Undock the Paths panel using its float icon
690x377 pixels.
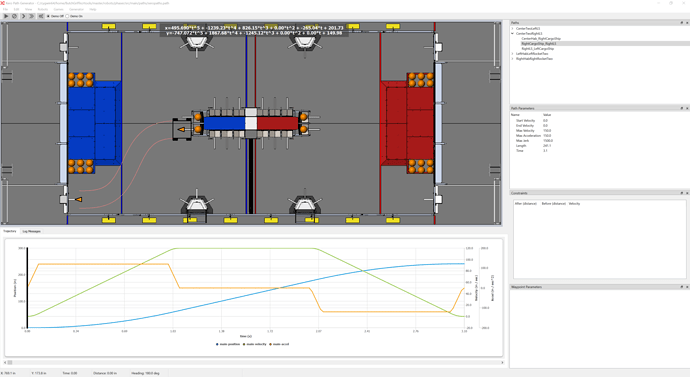682,22
